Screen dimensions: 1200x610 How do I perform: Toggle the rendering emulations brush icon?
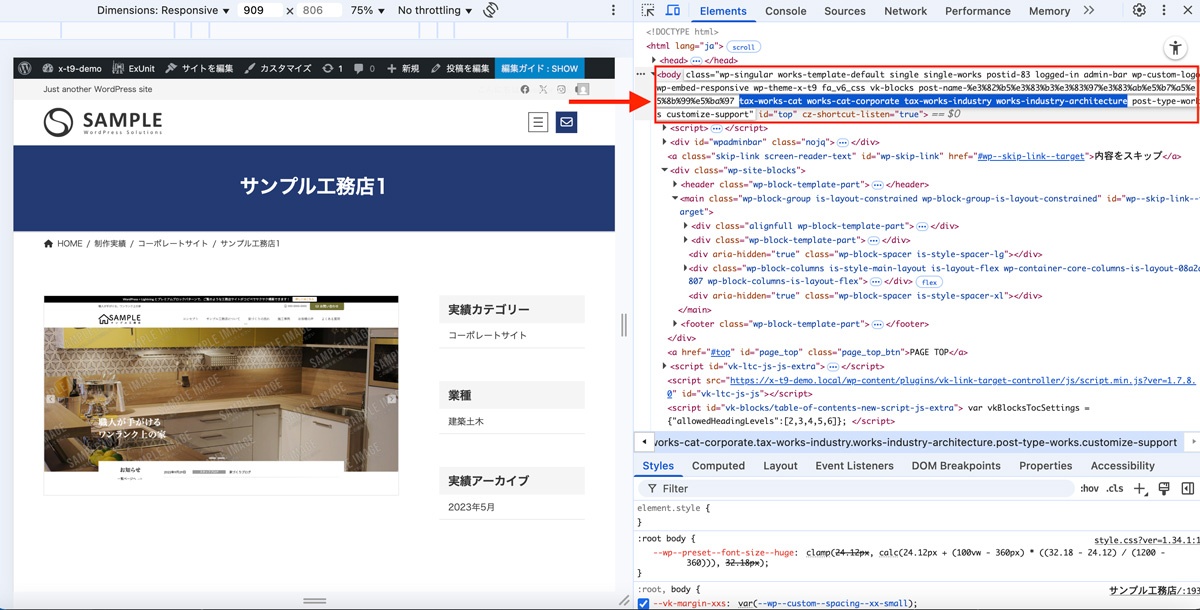[x=1163, y=488]
